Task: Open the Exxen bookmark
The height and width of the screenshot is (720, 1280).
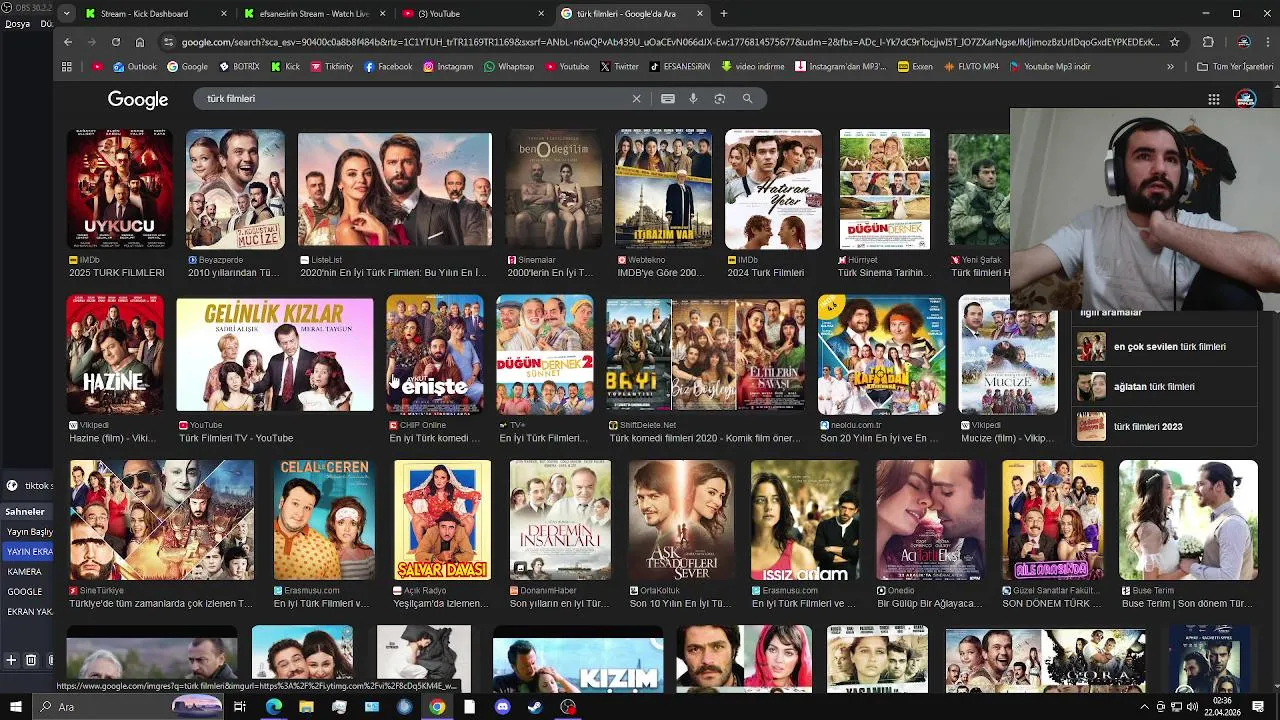Action: point(915,67)
